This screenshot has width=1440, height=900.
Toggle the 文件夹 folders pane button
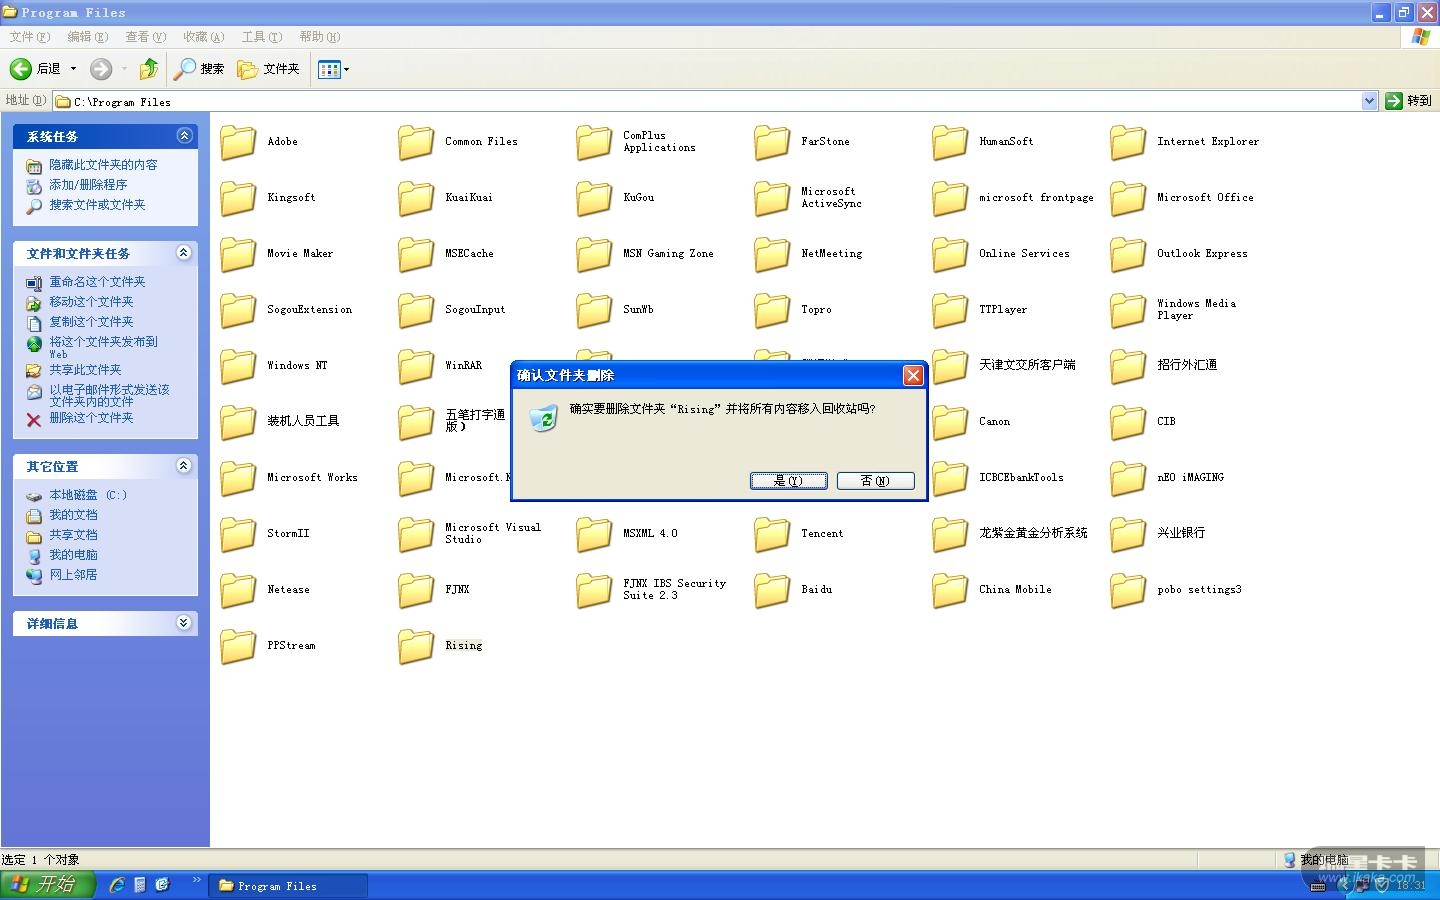(268, 69)
